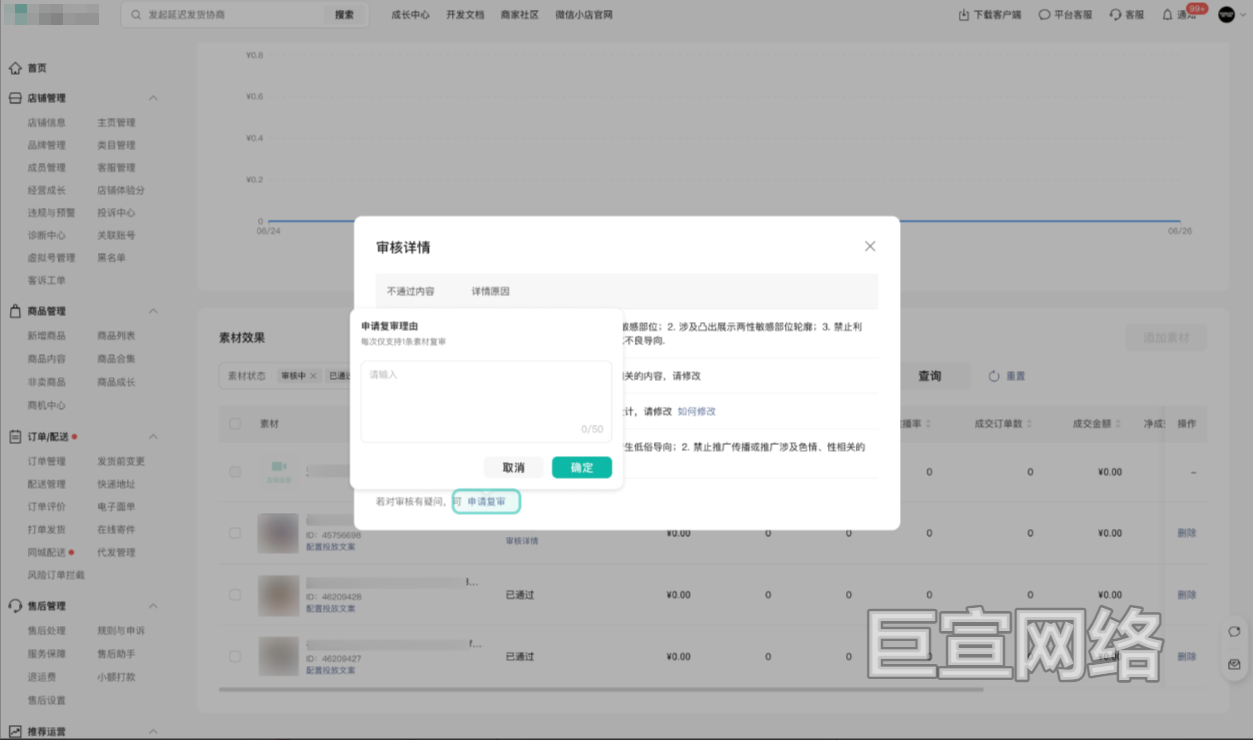Close the 审核详情 dialog
This screenshot has width=1253, height=740.
[x=870, y=246]
